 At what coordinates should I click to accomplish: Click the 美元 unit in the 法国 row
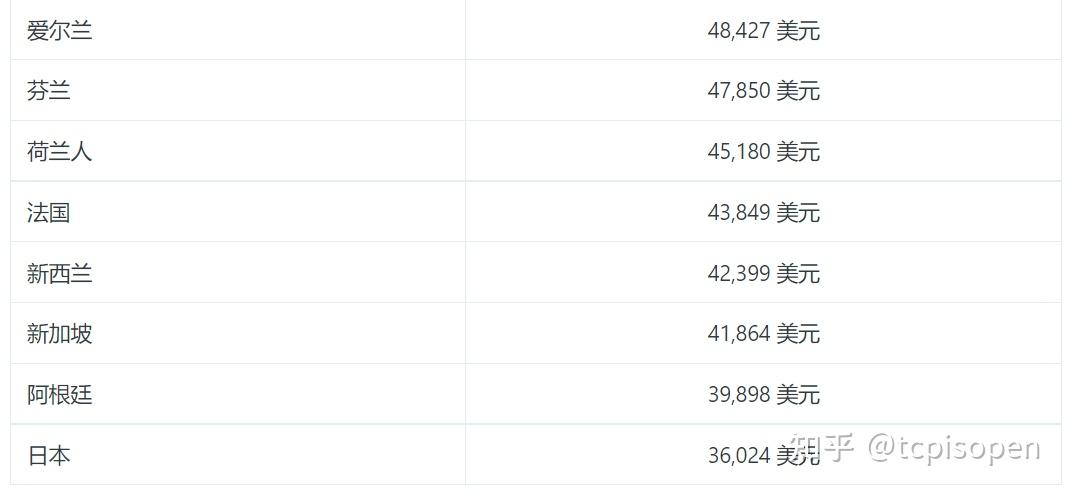798,213
